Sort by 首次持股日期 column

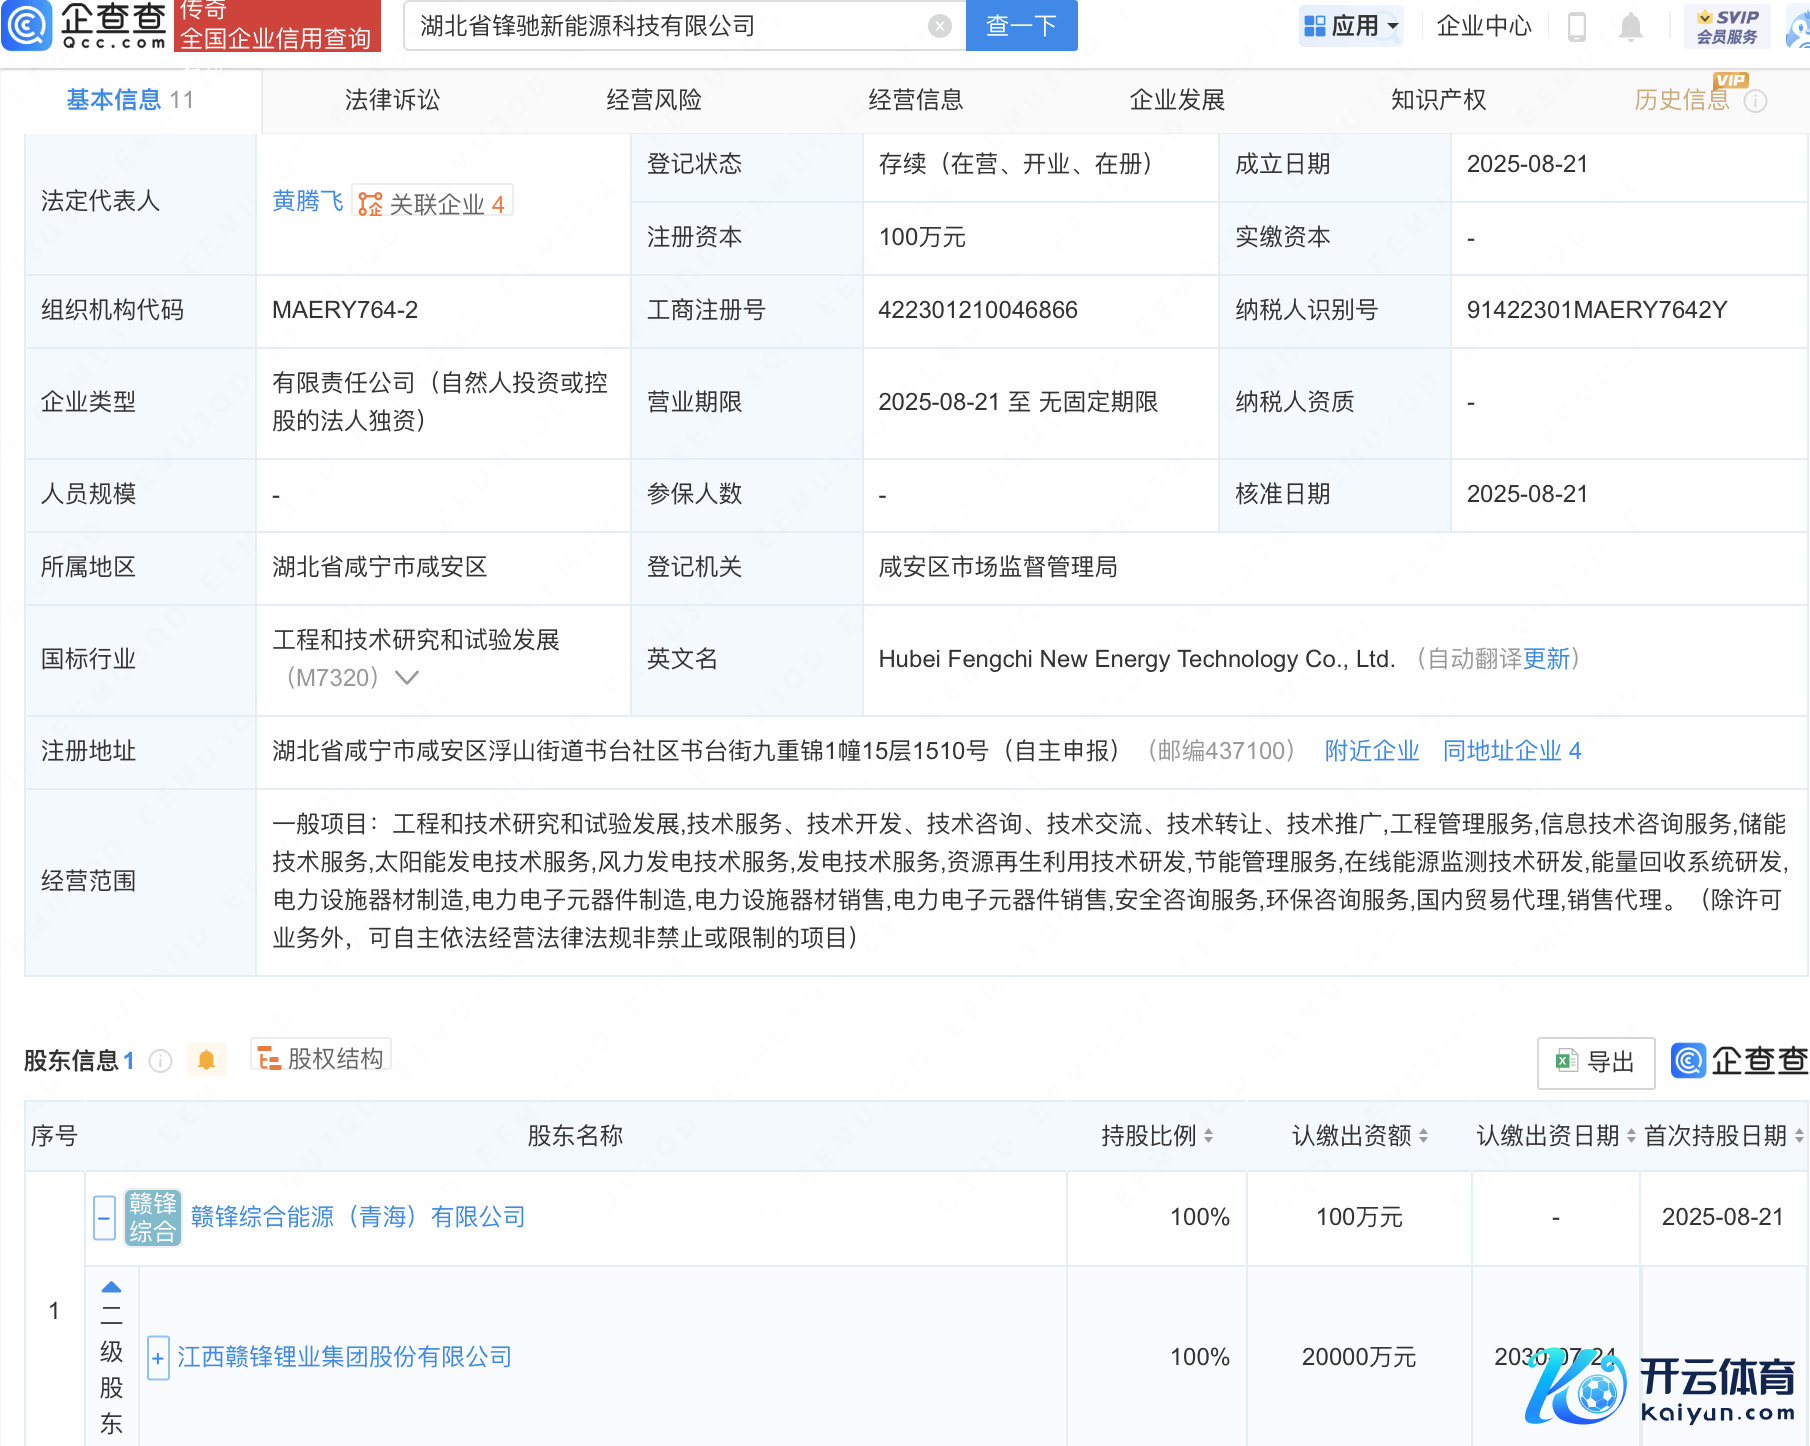point(1798,1136)
